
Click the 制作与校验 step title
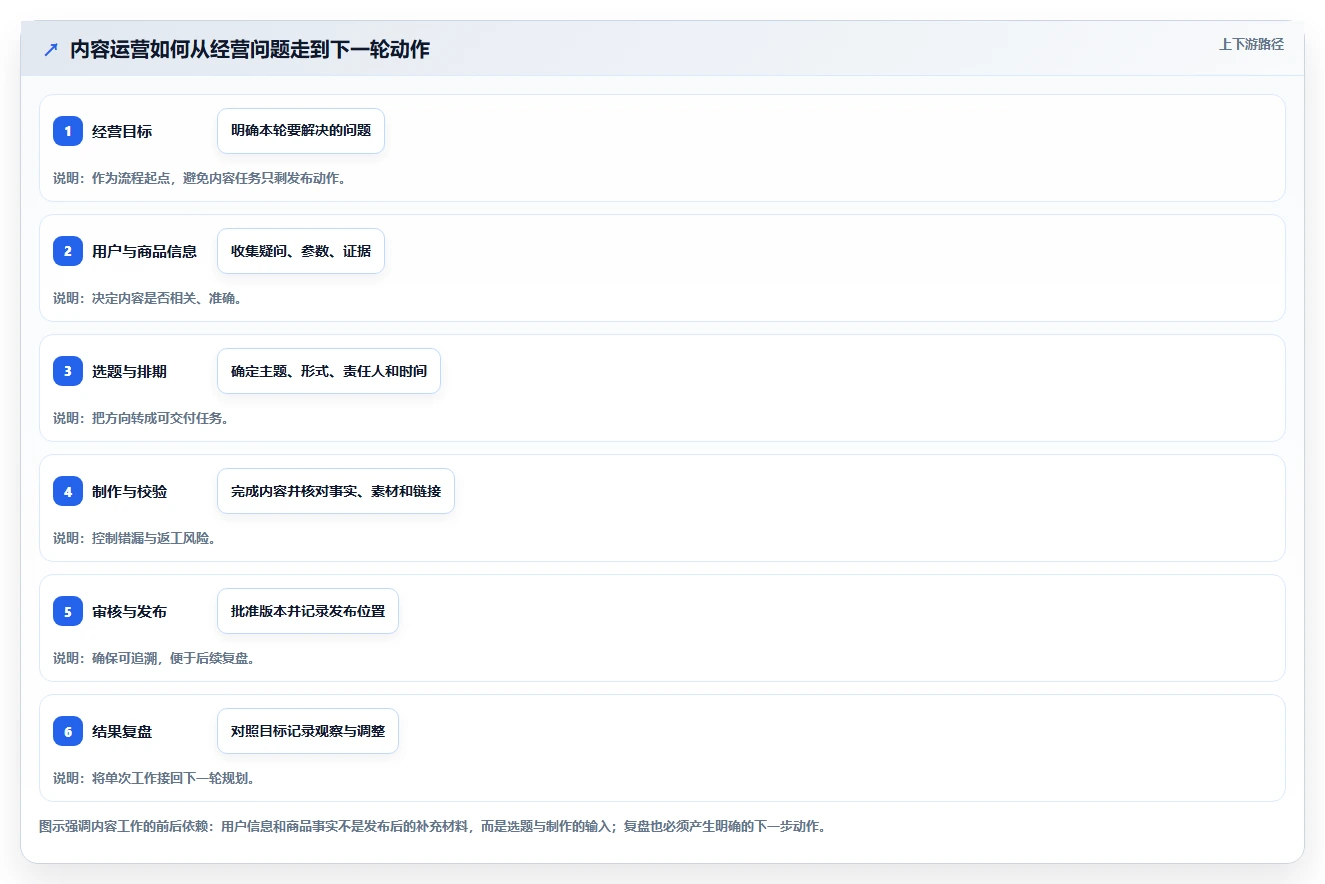129,491
